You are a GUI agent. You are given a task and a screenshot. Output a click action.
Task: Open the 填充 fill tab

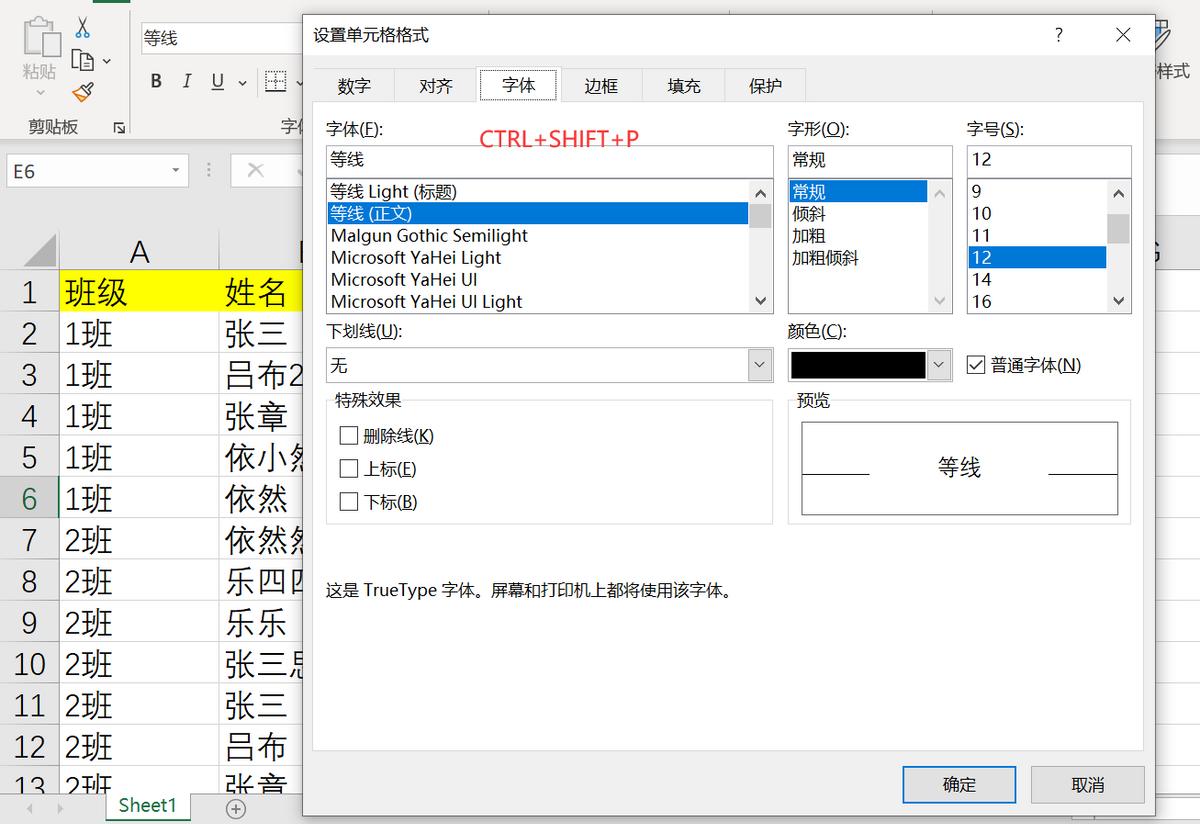click(x=682, y=85)
